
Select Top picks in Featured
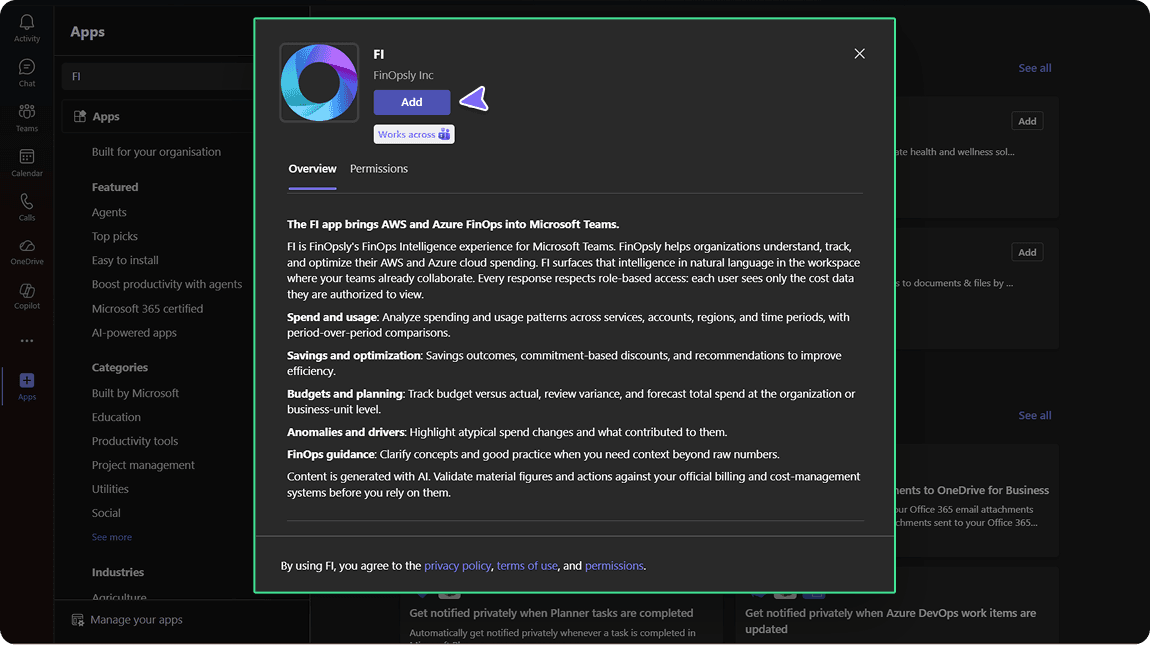coord(114,236)
